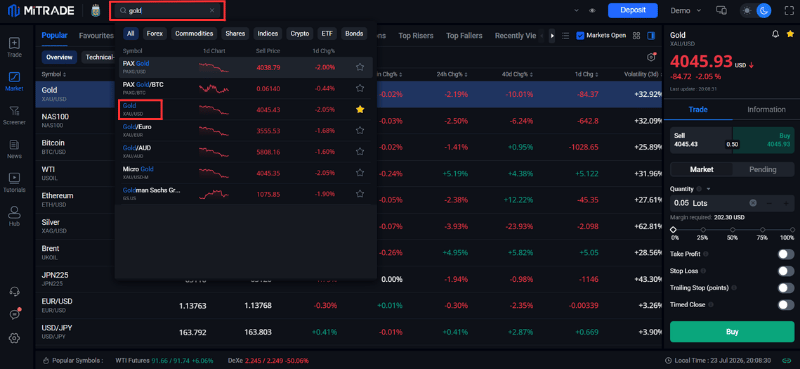Click the 50% mark on margin slider
Screen dimensions: 800x369
coord(733,230)
